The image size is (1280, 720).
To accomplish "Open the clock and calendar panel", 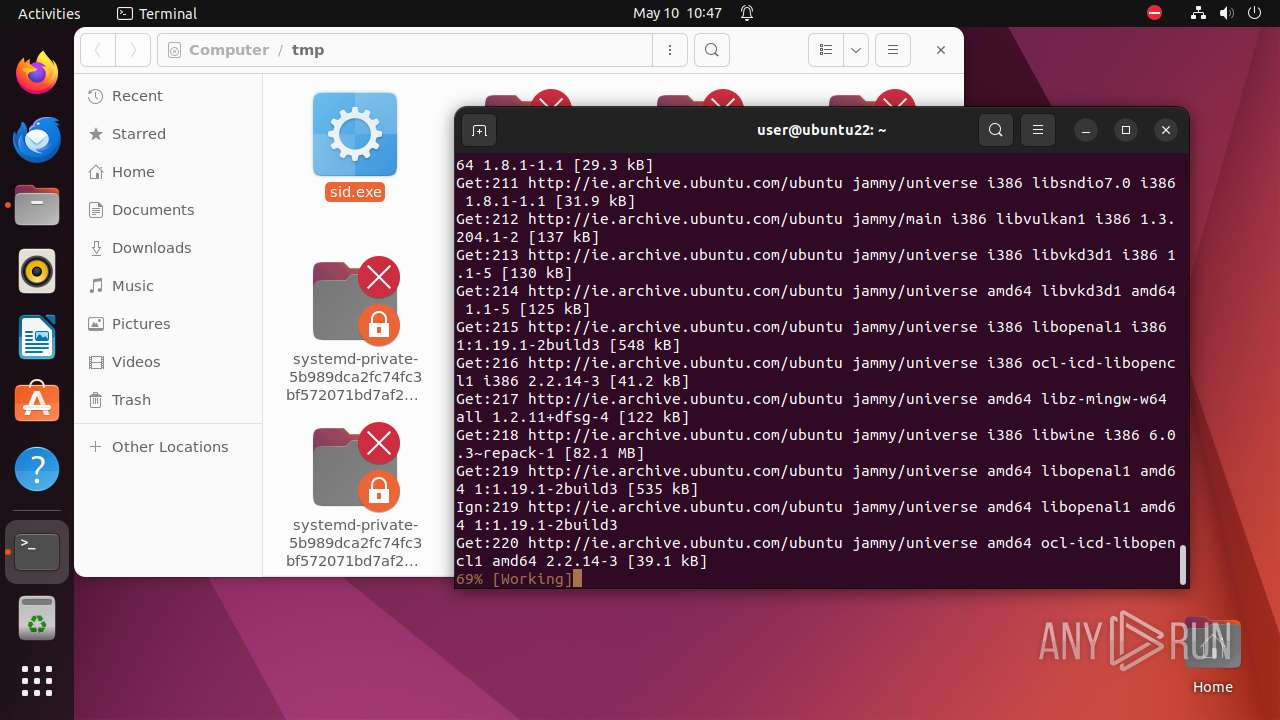I will pyautogui.click(x=677, y=14).
